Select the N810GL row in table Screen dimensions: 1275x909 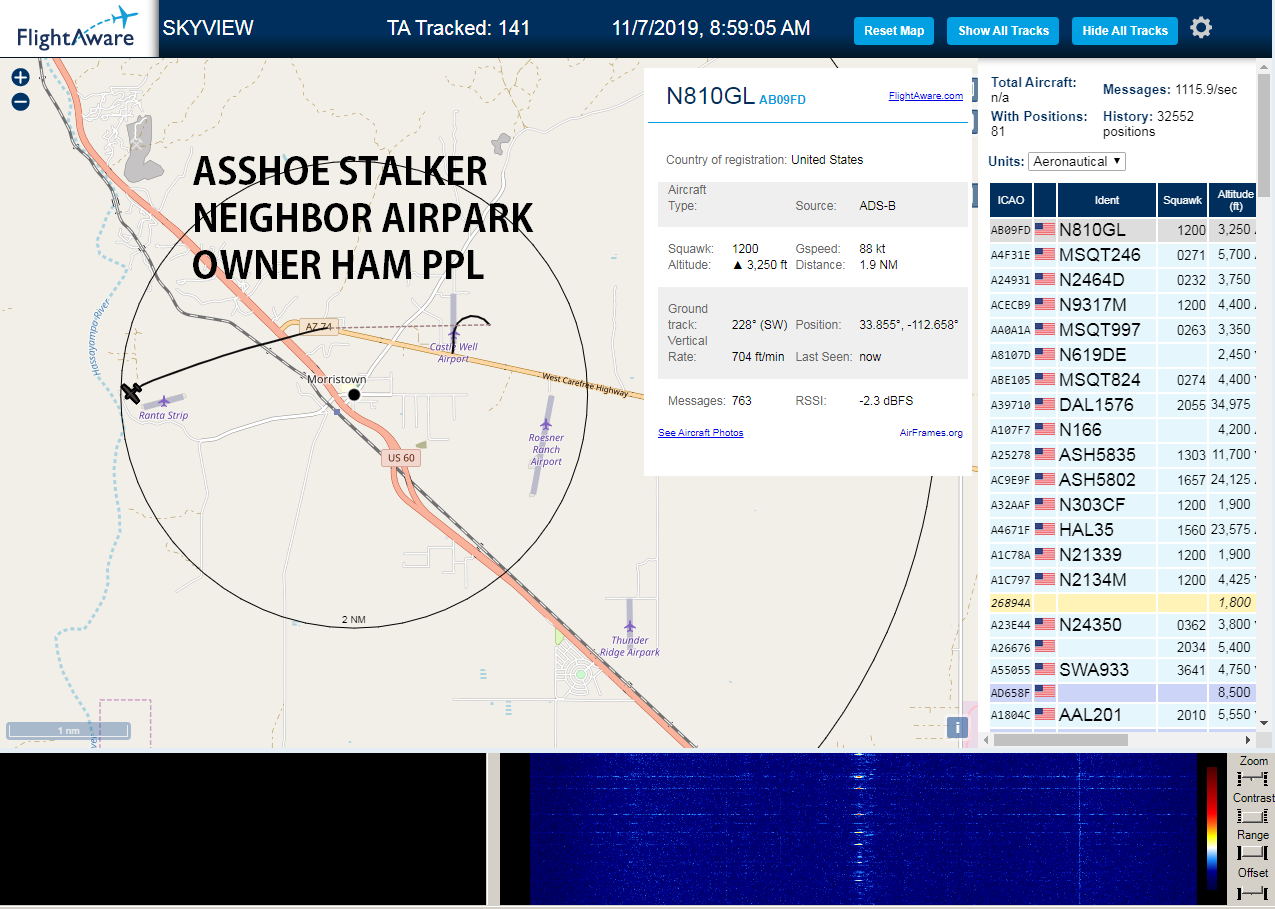pyautogui.click(x=1123, y=229)
